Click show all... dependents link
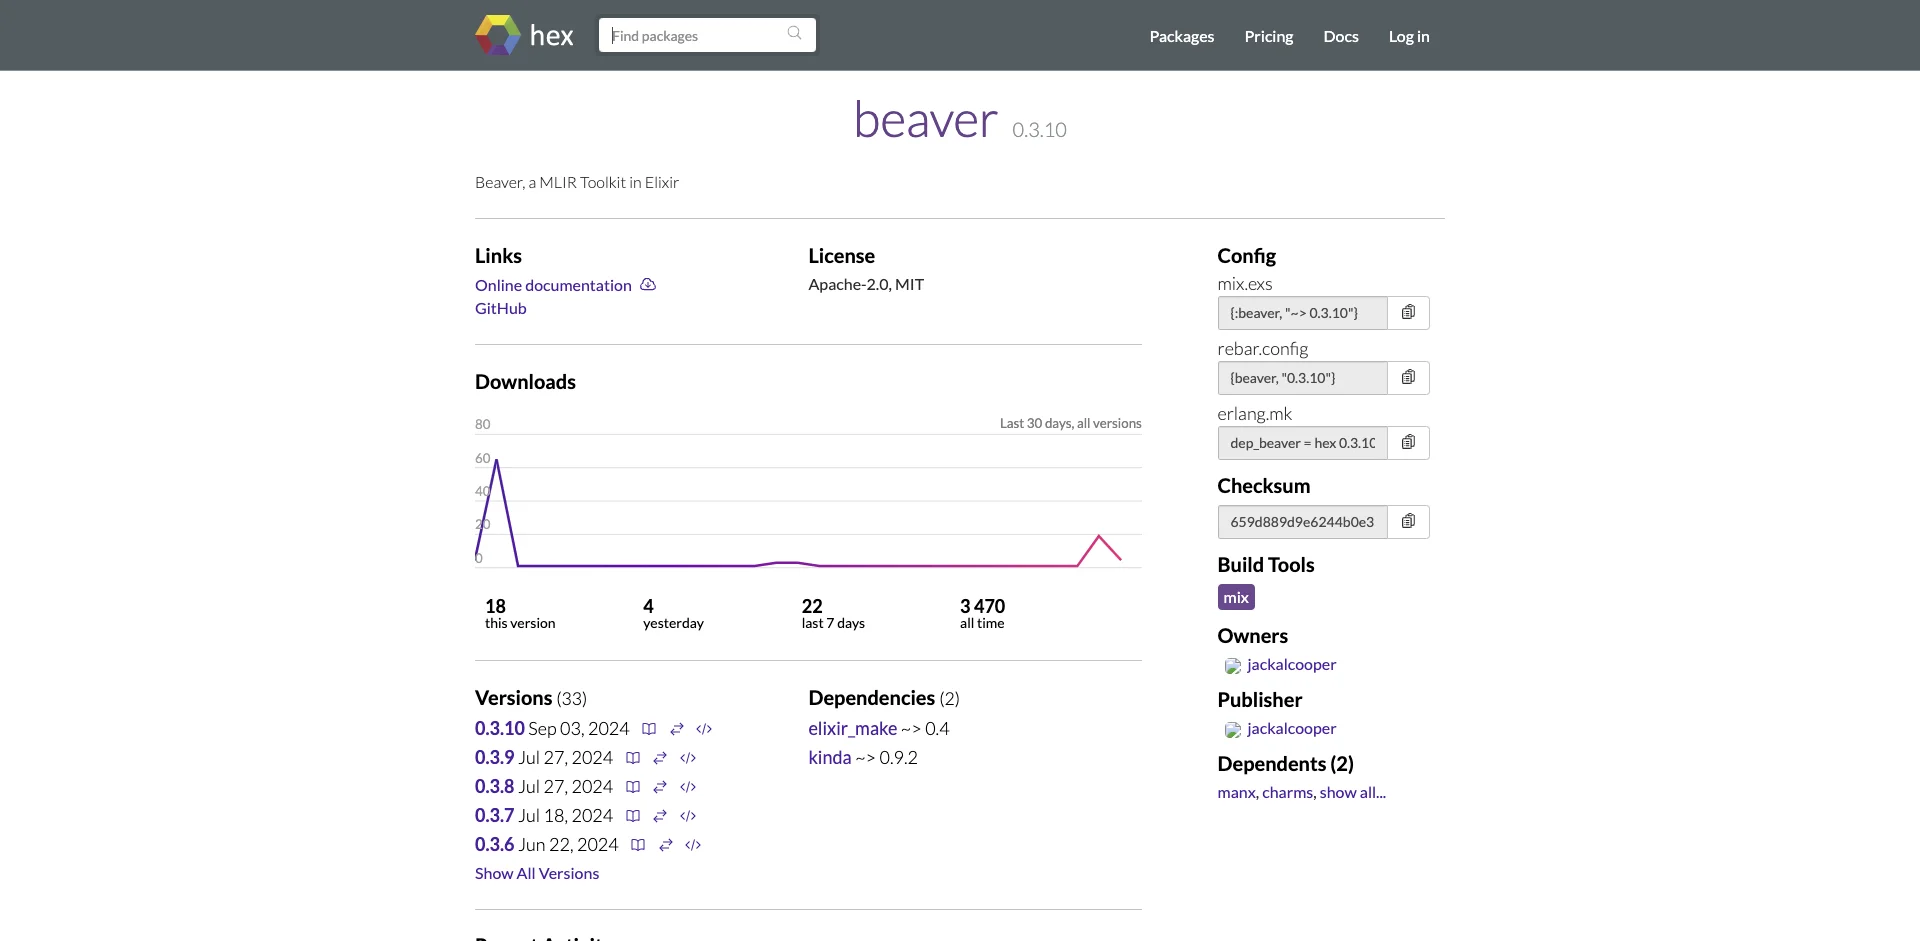The height and width of the screenshot is (941, 1920). coord(1352,792)
